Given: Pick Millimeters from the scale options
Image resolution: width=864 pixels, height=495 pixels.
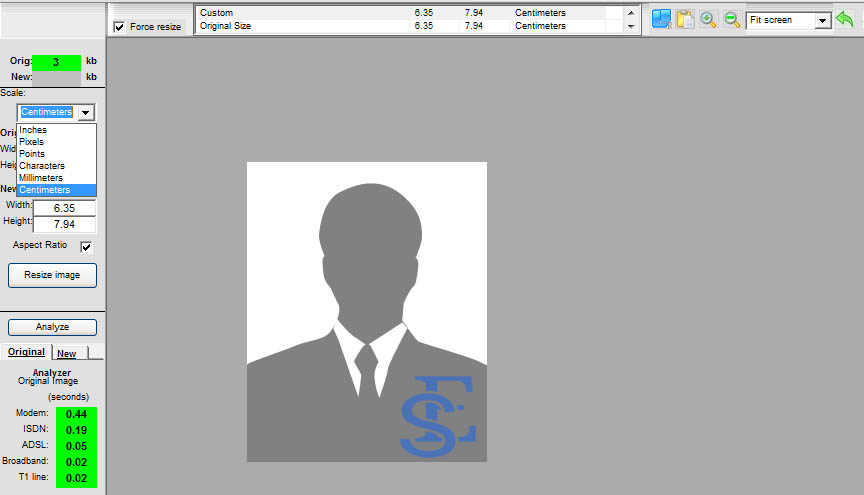Looking at the screenshot, I should click(41, 178).
